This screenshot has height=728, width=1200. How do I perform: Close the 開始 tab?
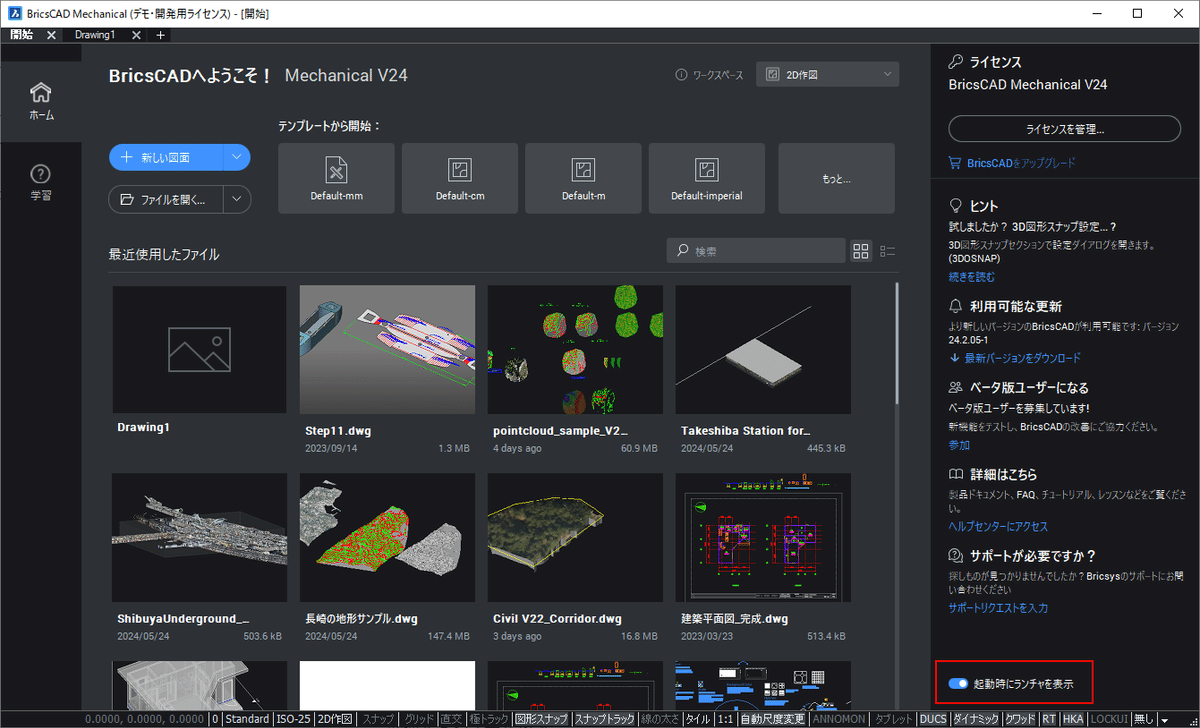point(51,35)
